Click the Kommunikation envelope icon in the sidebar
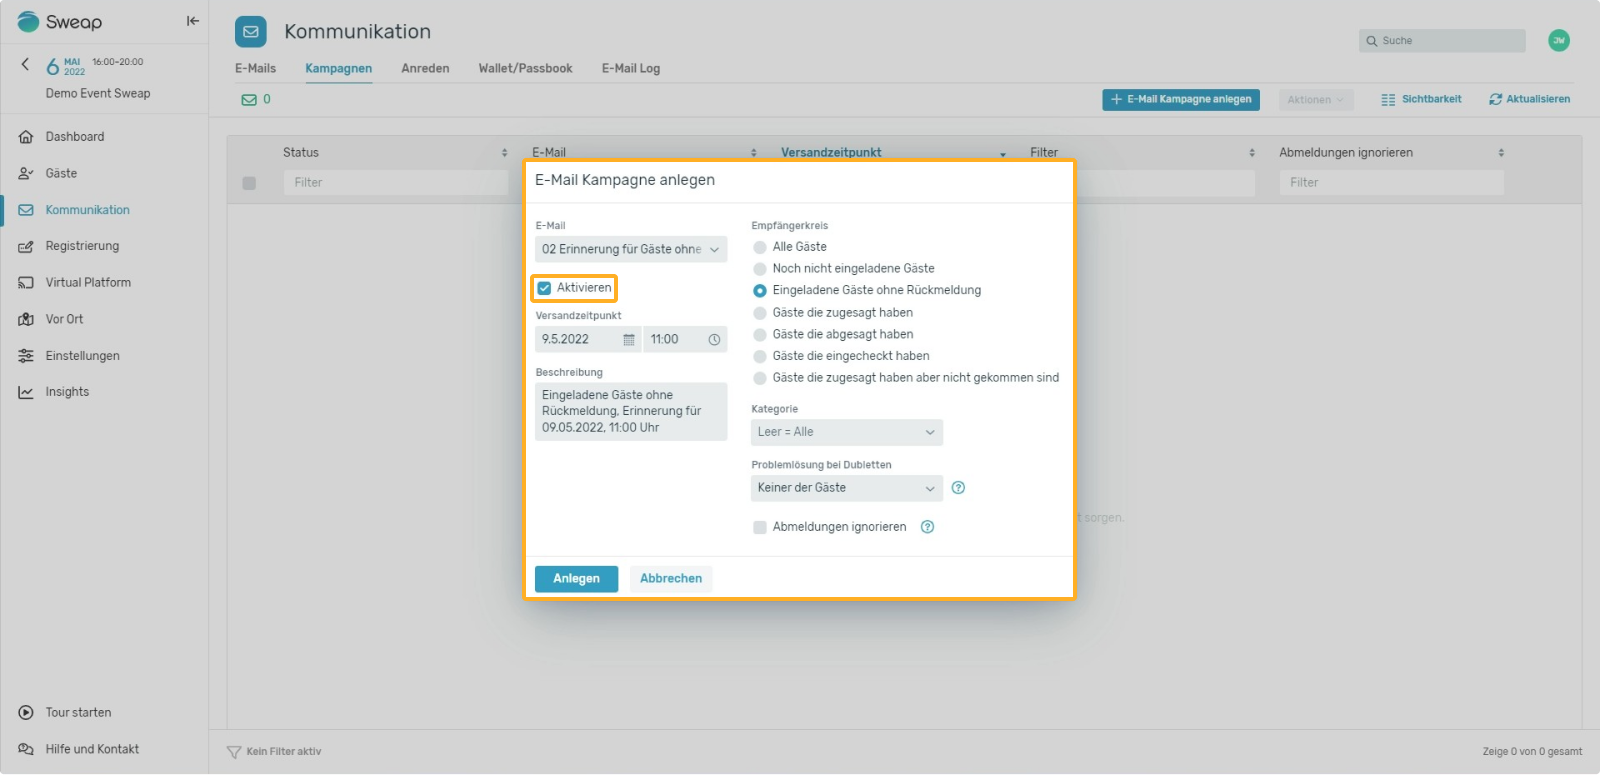1600x775 pixels. pyautogui.click(x=26, y=210)
